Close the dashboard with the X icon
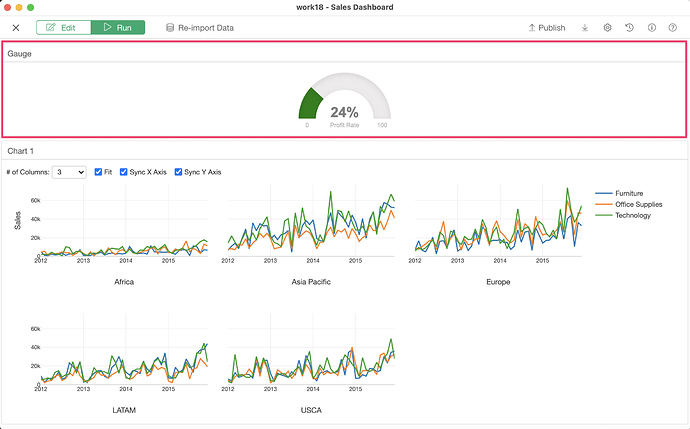 tap(16, 28)
